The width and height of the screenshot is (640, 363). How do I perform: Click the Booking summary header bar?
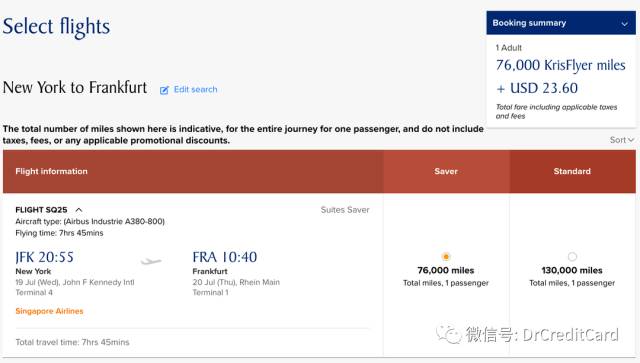pos(561,23)
